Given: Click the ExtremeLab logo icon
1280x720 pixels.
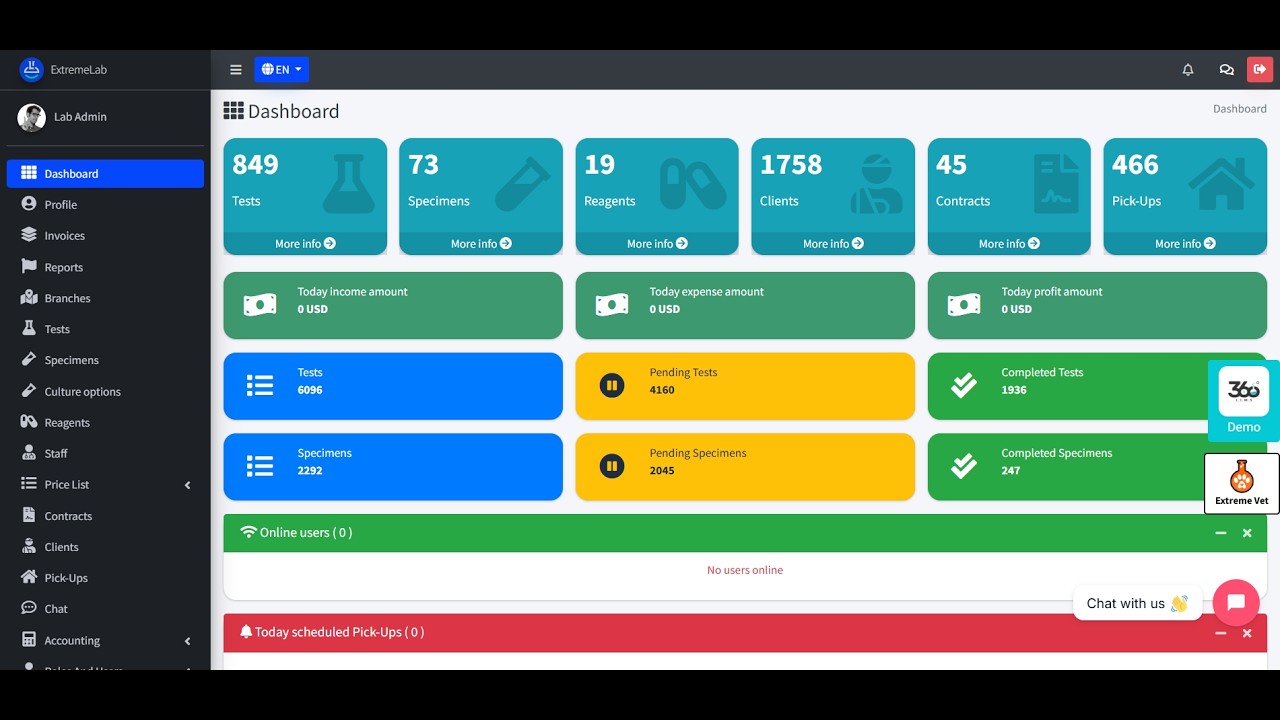Looking at the screenshot, I should 31,69.
